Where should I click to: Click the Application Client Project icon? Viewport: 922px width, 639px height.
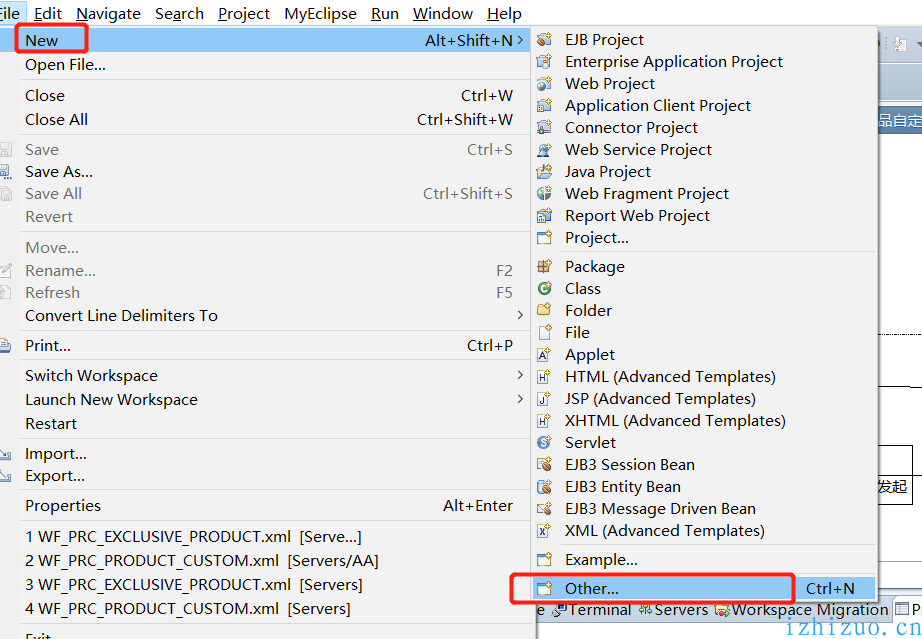(x=544, y=105)
